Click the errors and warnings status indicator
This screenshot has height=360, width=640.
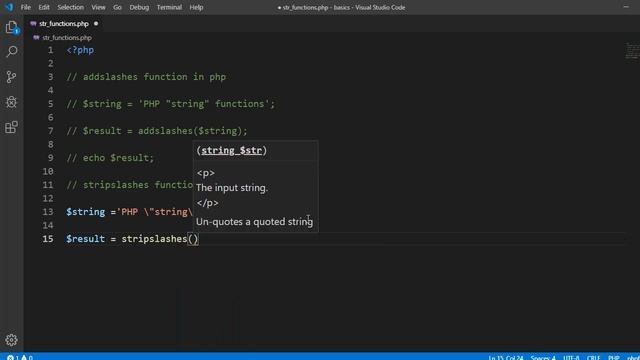coord(20,357)
